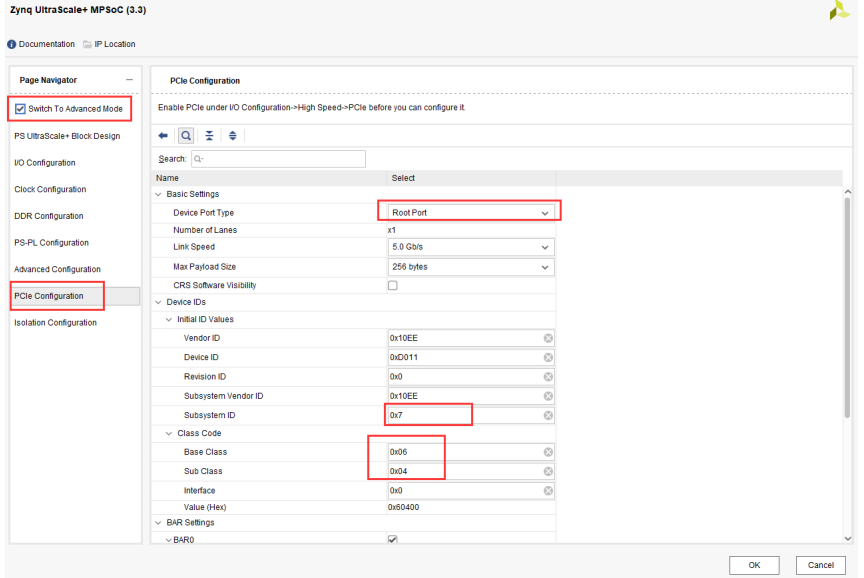Open DDR Configuration page
The image size is (864, 578).
pyautogui.click(x=48, y=216)
